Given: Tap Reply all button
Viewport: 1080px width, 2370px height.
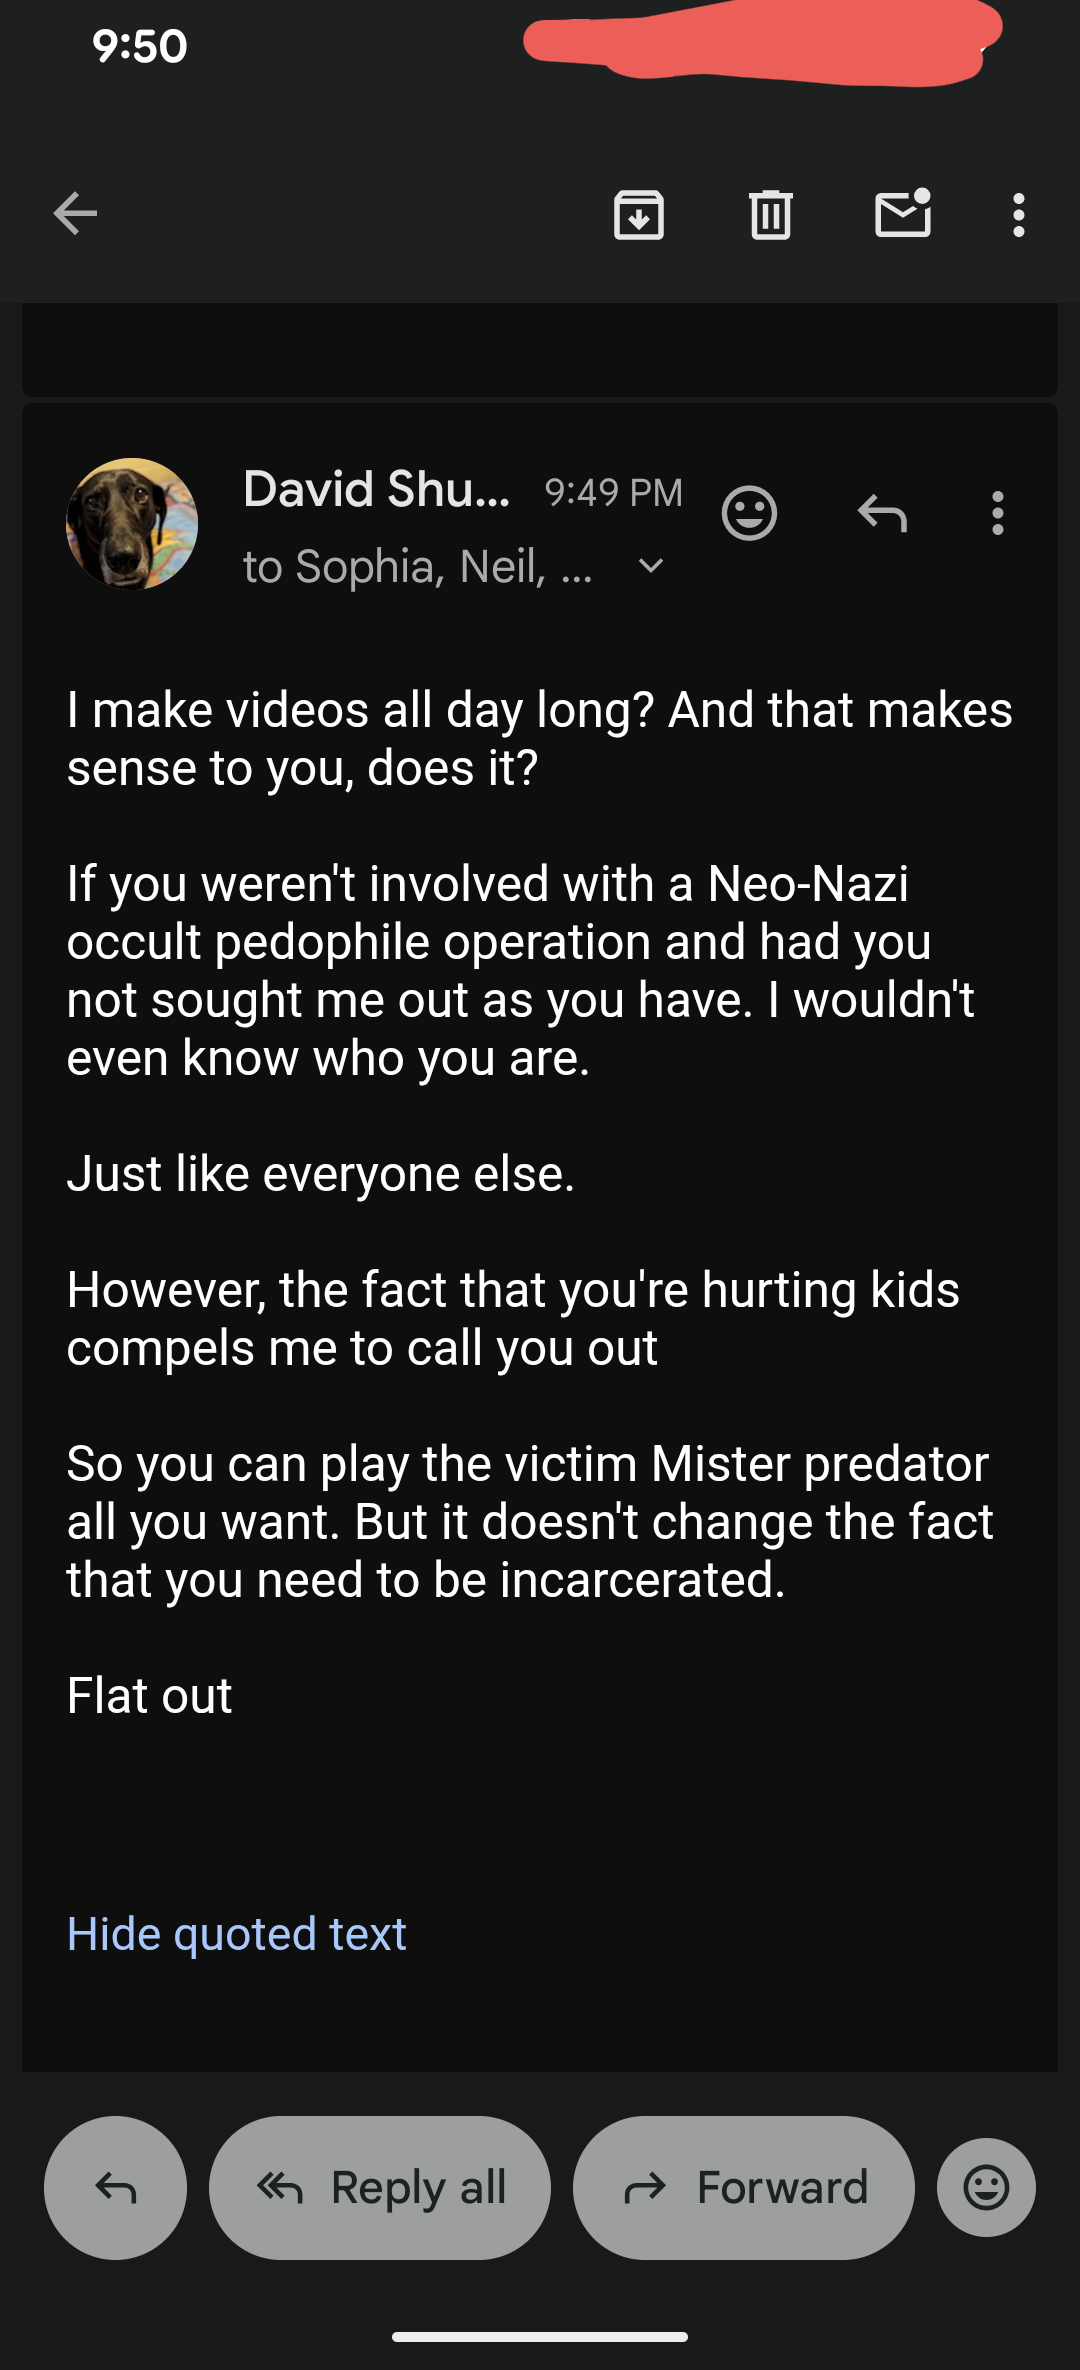Looking at the screenshot, I should 380,2187.
